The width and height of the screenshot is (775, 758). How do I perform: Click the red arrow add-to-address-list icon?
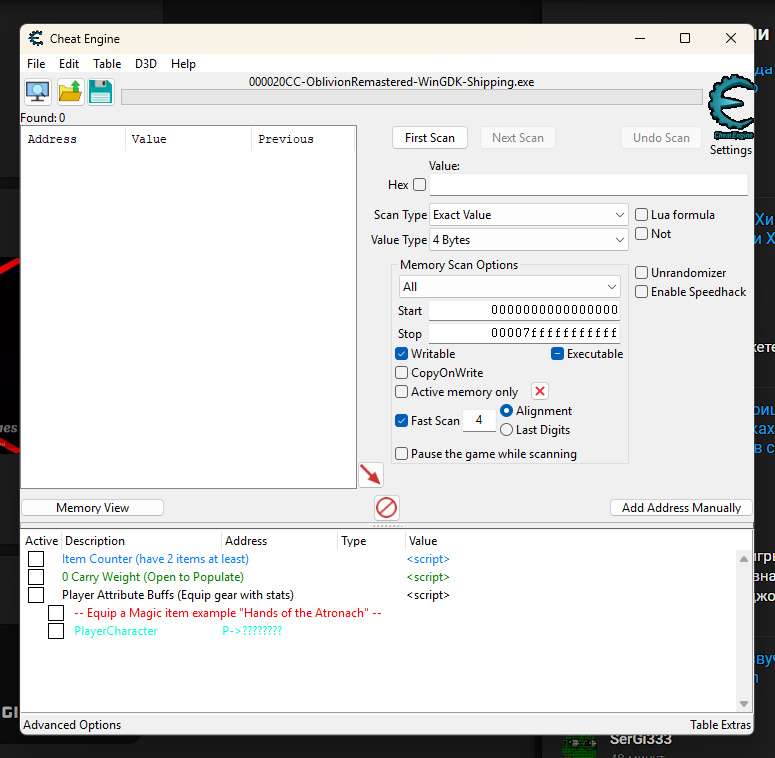[371, 474]
